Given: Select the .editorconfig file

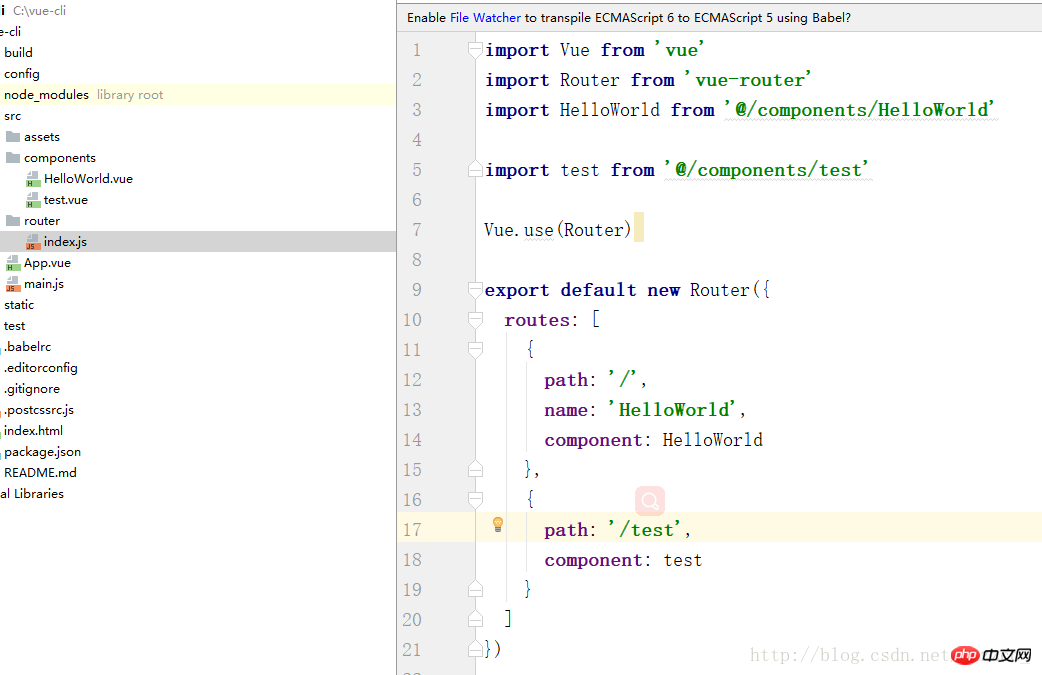Looking at the screenshot, I should 41,368.
